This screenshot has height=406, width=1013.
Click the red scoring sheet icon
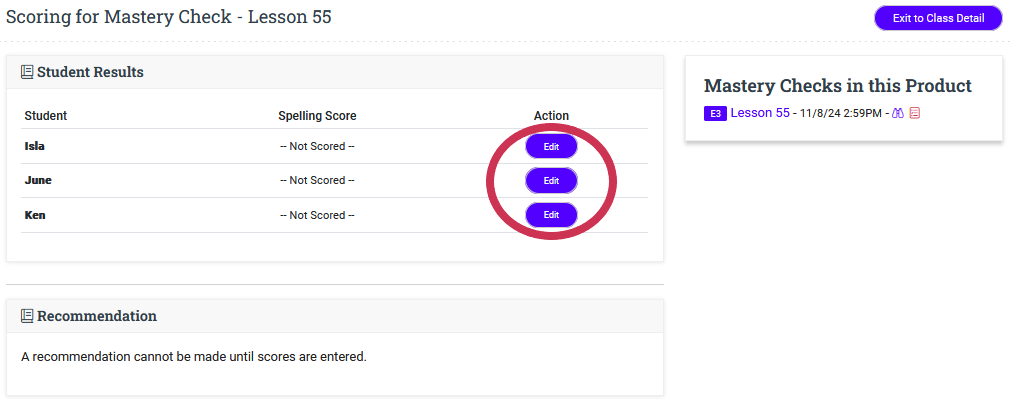click(914, 114)
